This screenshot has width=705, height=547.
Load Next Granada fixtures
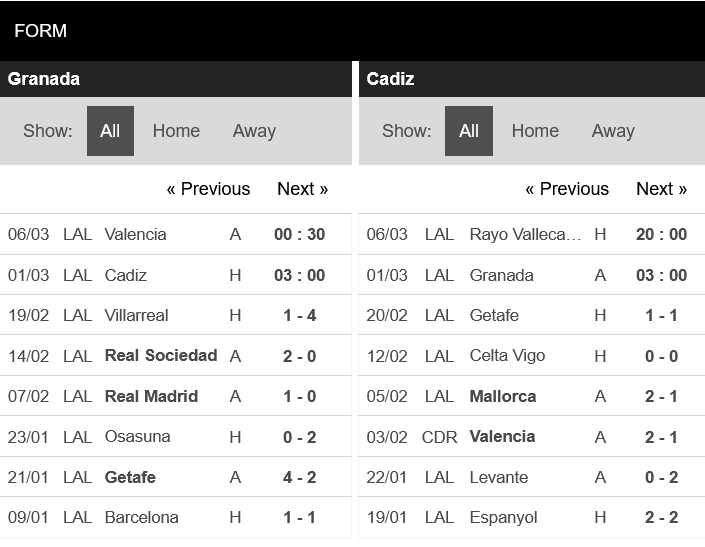[x=302, y=189]
